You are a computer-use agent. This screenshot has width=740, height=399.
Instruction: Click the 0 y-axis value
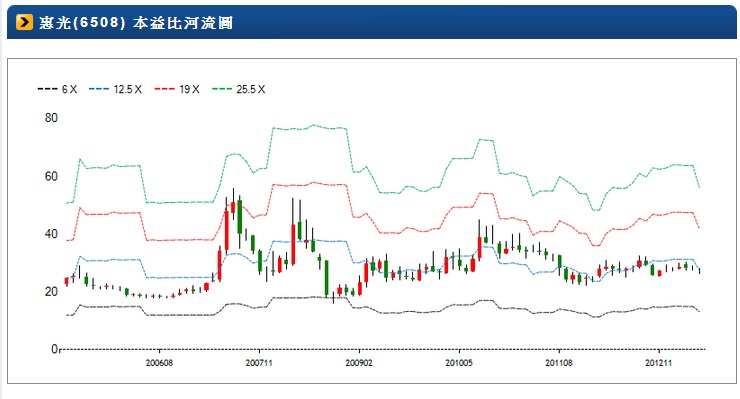[54, 349]
